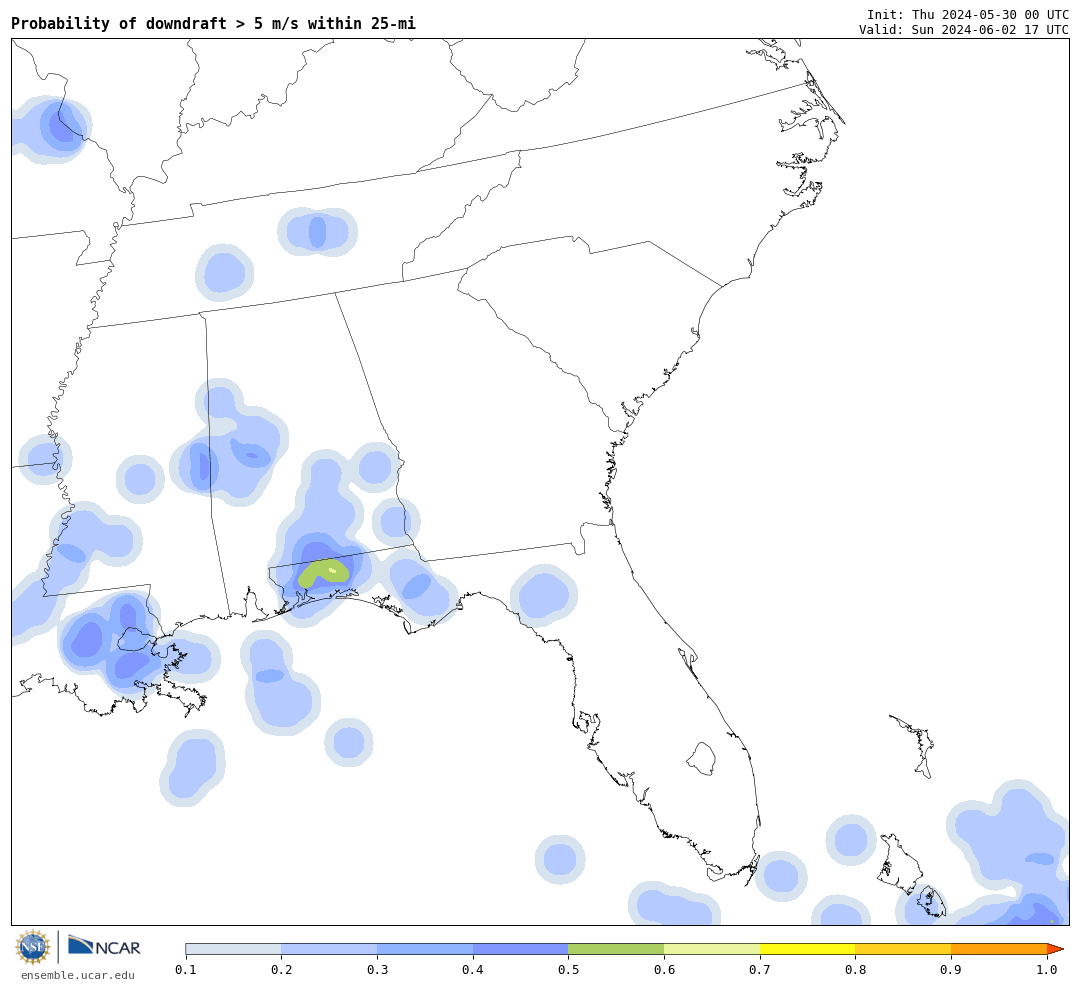Select the 0.3–0.4 blue colorbar segment
Image resolution: width=1080 pixels, height=988 pixels.
pyautogui.click(x=424, y=949)
